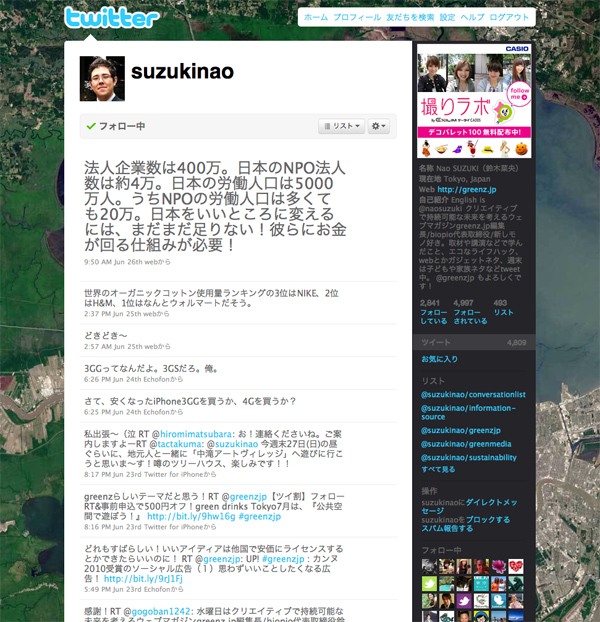Click the Godzilla dinosaur avatar
Screen dimensions: 600x622
tap(516, 584)
